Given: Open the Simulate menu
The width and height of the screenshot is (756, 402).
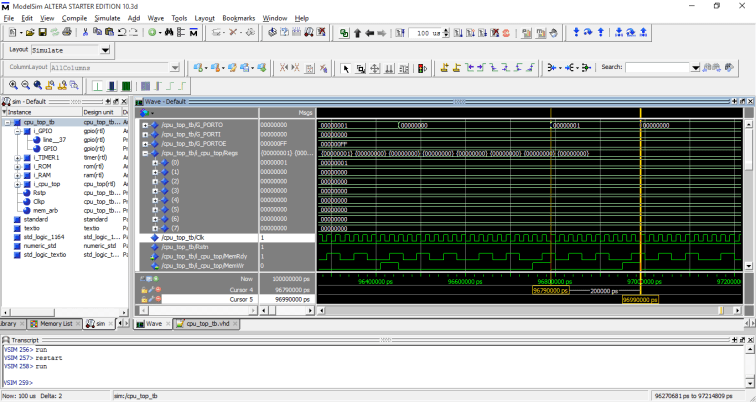Looking at the screenshot, I should [107, 18].
